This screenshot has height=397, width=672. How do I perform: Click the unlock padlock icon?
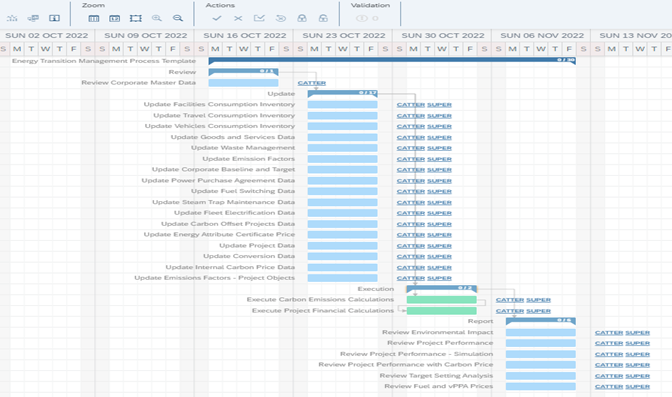click(323, 18)
